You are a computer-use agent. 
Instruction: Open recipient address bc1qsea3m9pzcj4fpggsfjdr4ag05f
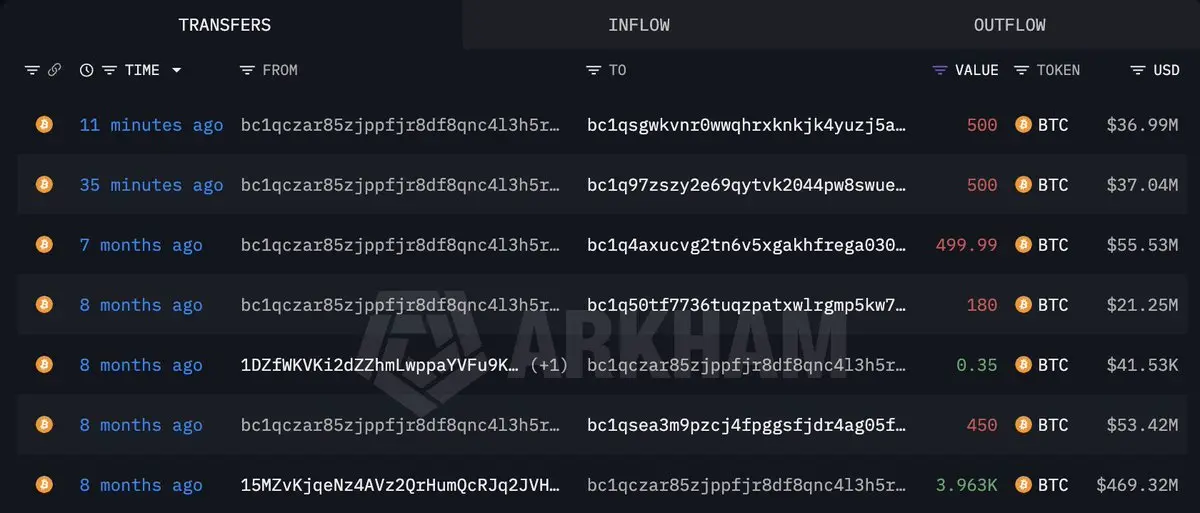(x=747, y=425)
